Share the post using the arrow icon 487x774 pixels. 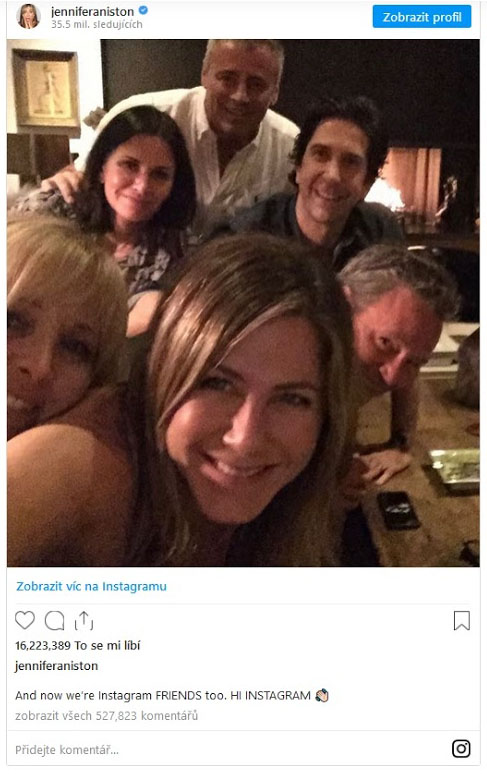(84, 620)
